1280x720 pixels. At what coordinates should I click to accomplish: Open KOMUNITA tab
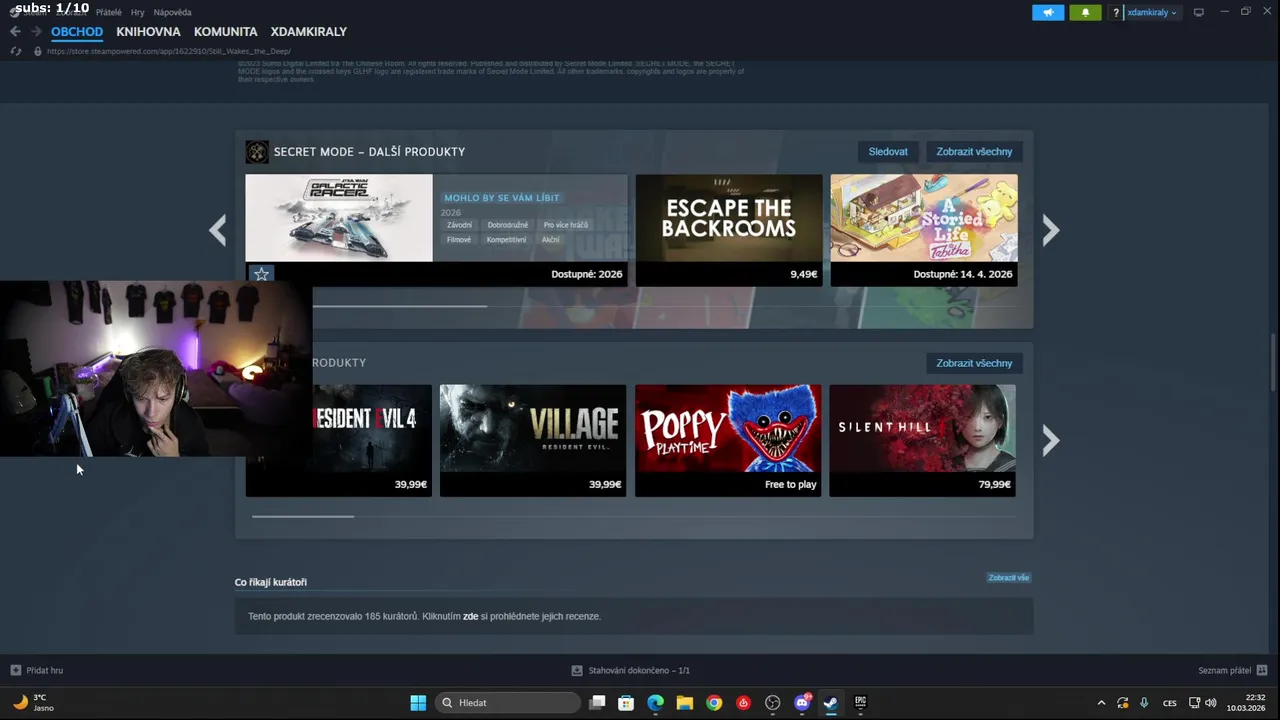[226, 32]
